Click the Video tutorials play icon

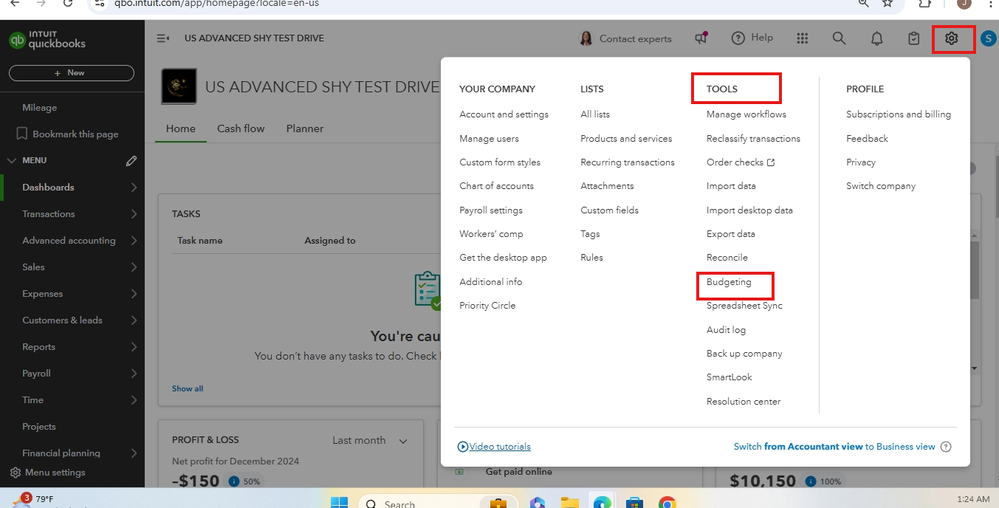click(x=463, y=447)
